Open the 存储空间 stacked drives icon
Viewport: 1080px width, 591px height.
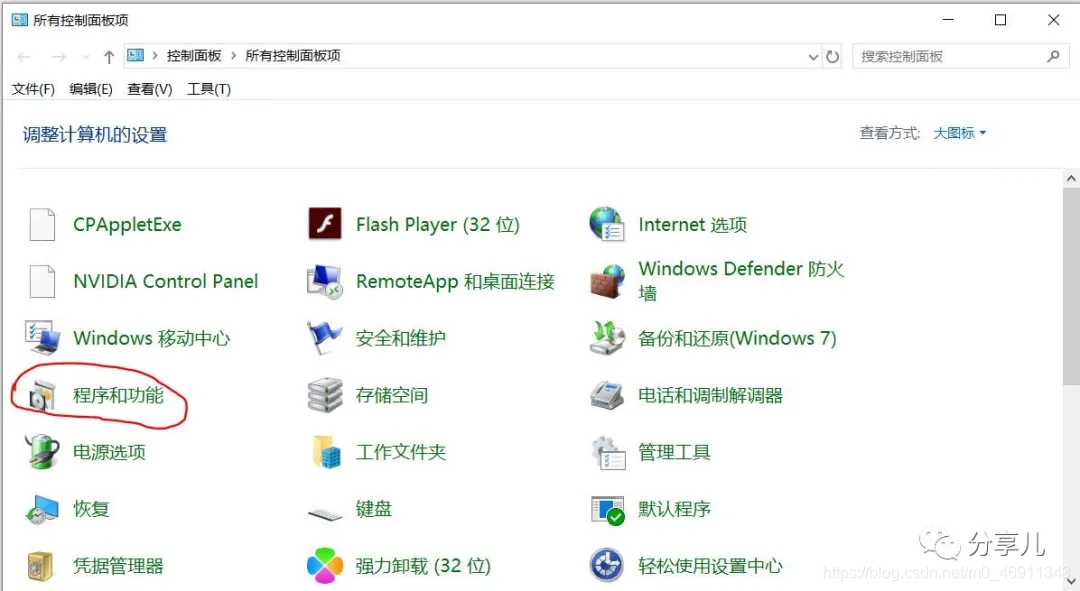click(324, 395)
